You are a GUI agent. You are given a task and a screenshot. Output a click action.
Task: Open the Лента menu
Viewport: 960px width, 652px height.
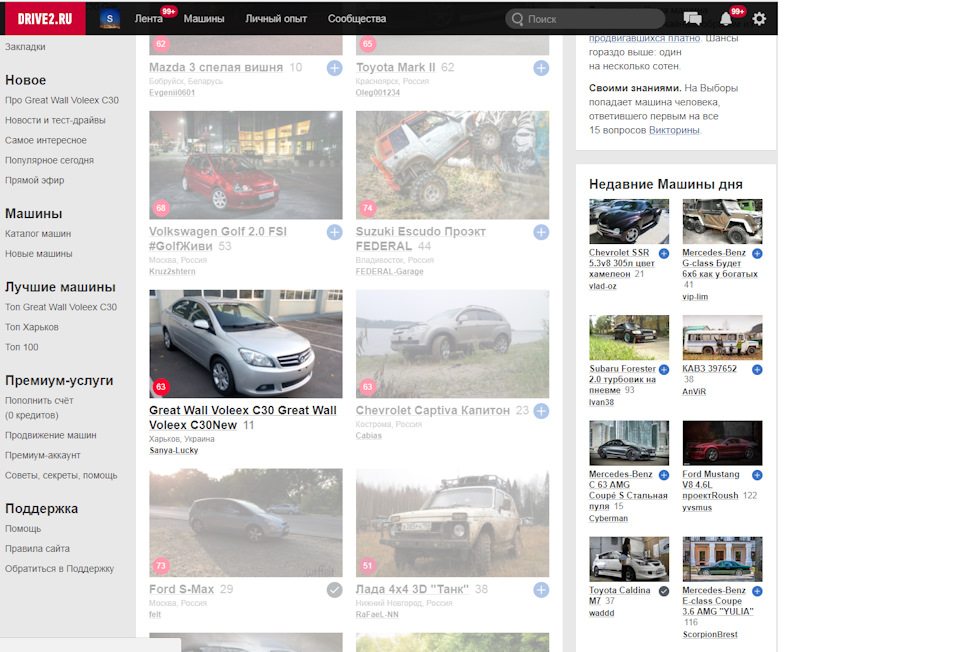[149, 19]
